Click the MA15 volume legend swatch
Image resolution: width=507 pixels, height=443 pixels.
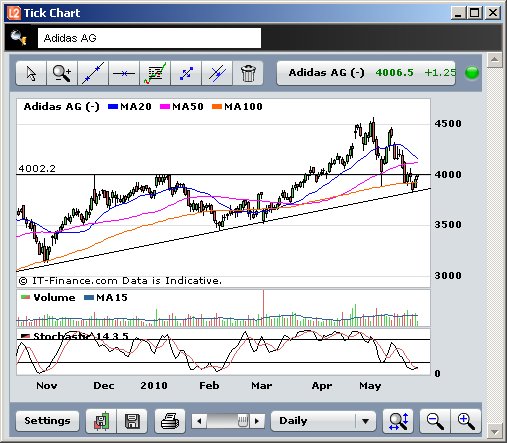[89, 297]
